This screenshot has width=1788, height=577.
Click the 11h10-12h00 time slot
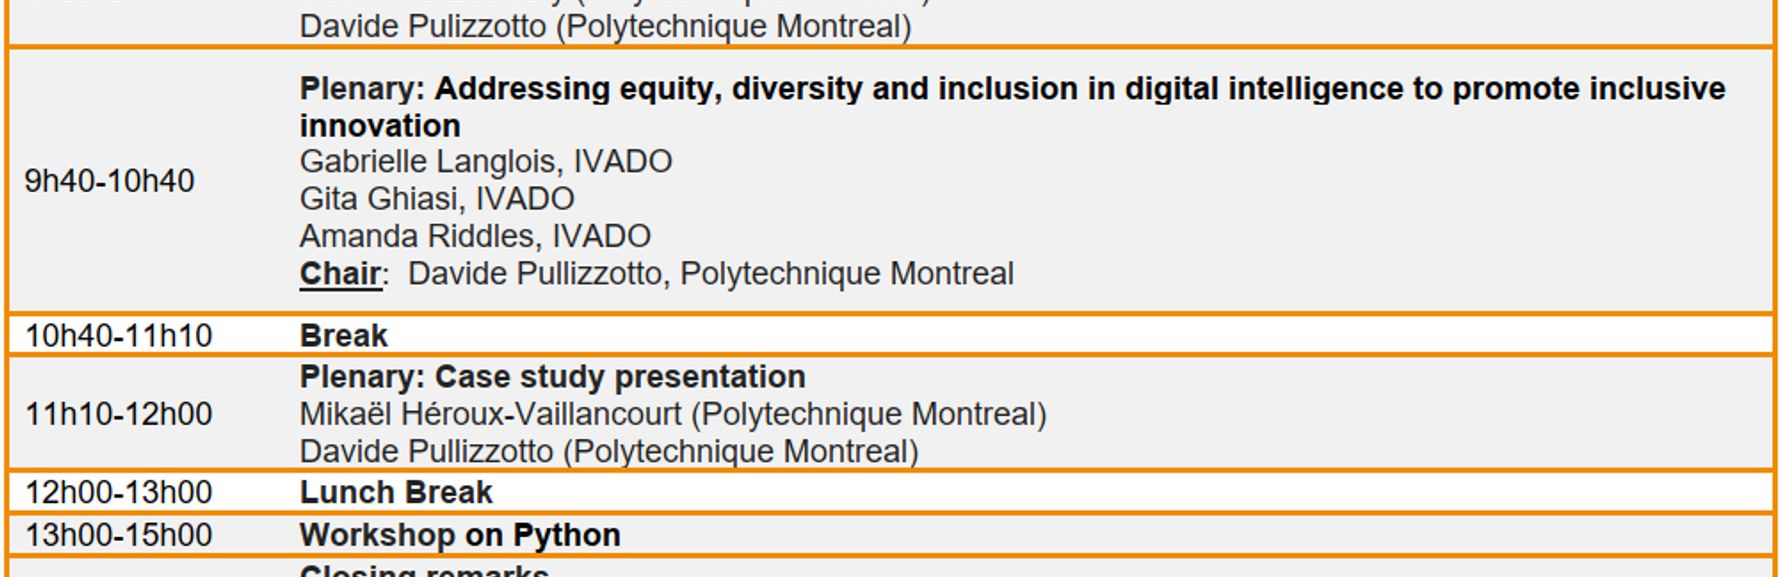119,414
